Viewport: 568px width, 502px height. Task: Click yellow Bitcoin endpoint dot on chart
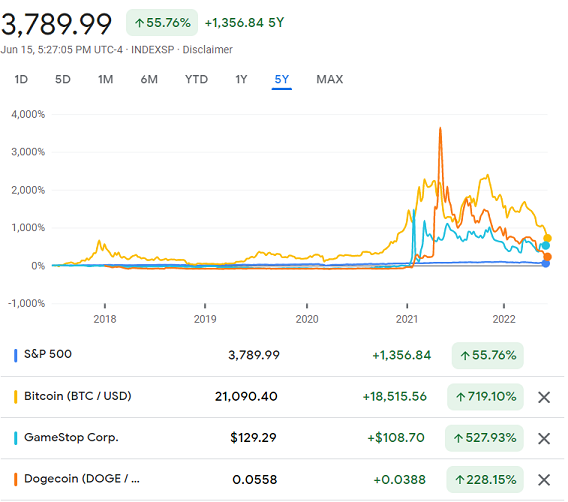[x=547, y=238]
